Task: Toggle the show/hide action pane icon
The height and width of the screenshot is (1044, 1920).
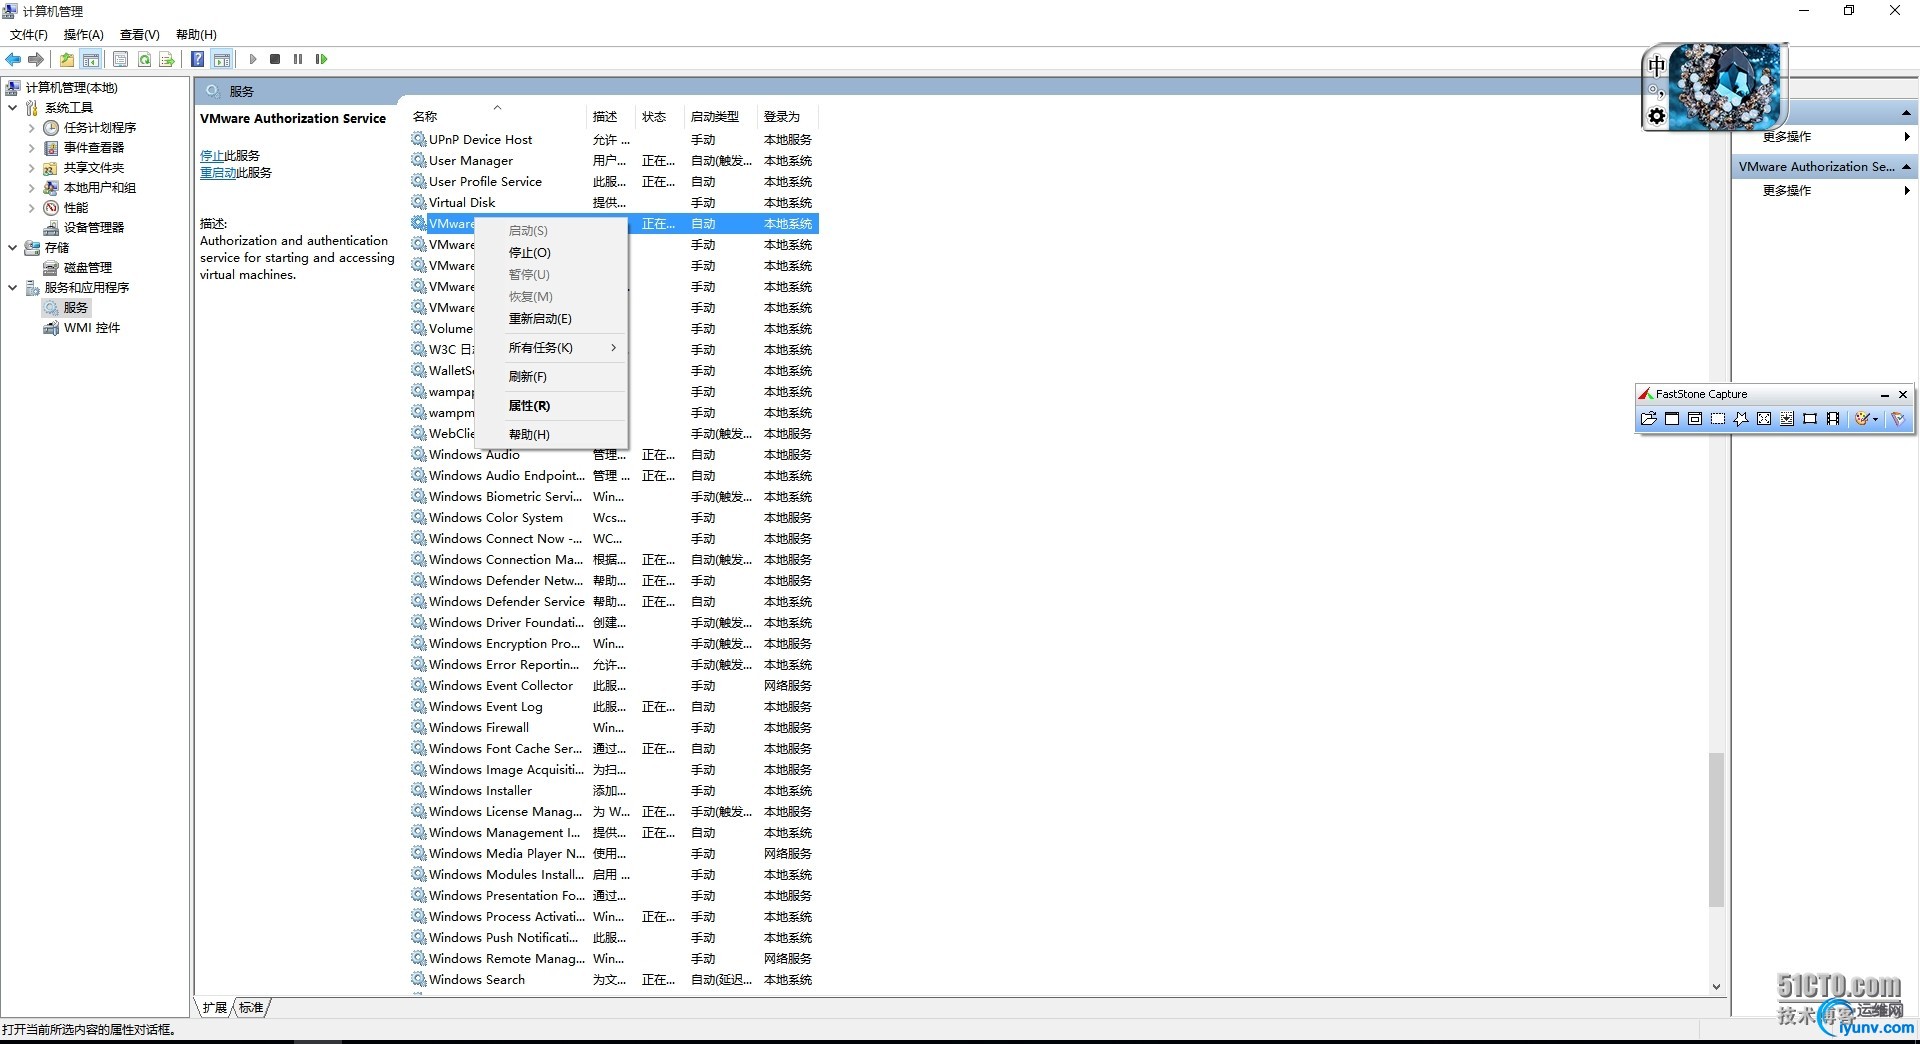Action: 222,59
